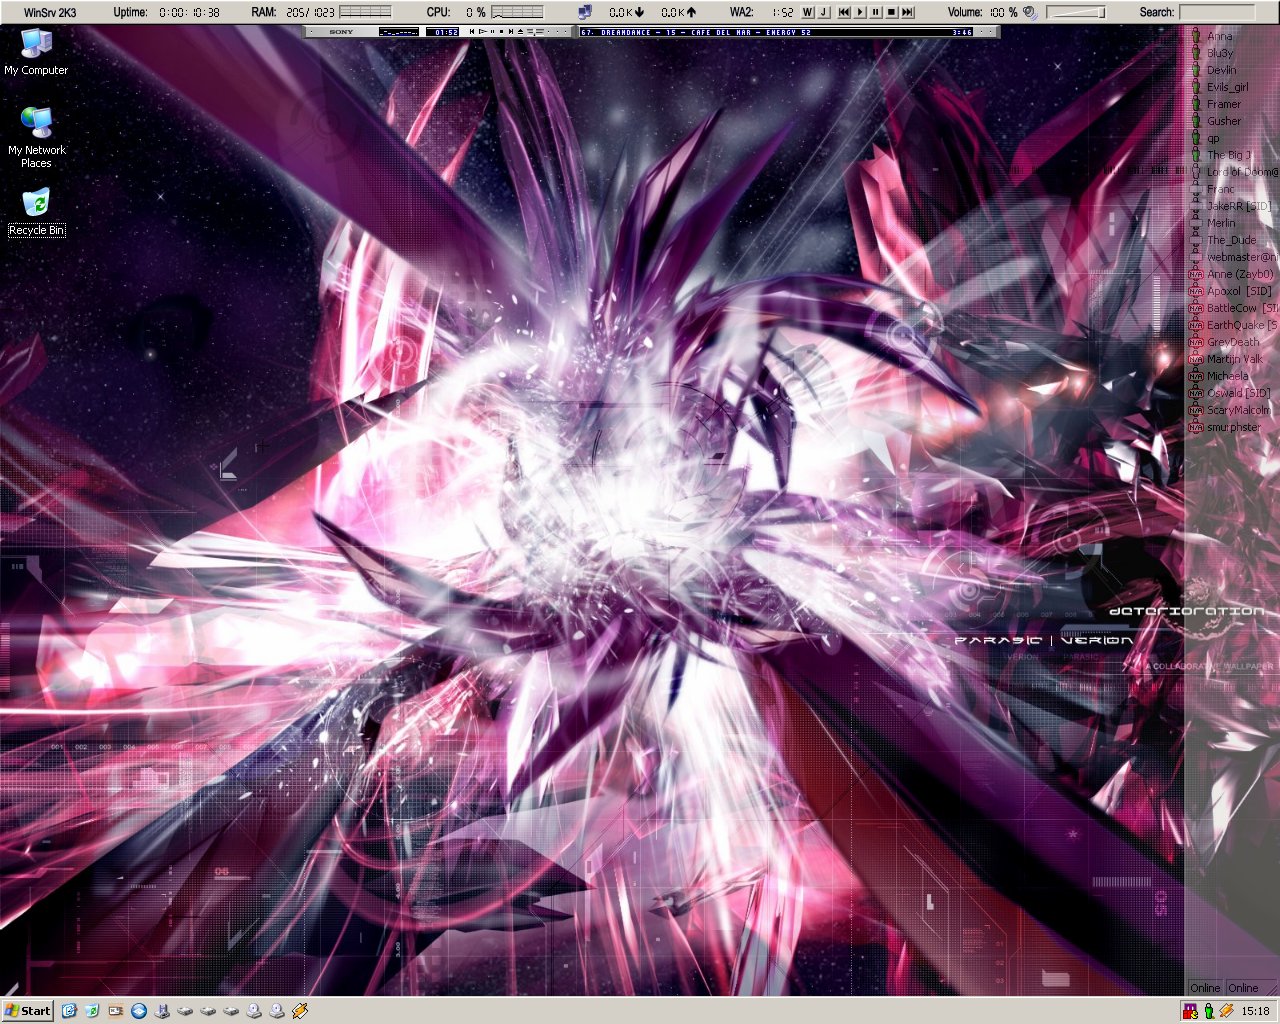Viewport: 1280px width, 1024px height.
Task: Open the recycle bin icon in quick launch
Action: point(92,1011)
